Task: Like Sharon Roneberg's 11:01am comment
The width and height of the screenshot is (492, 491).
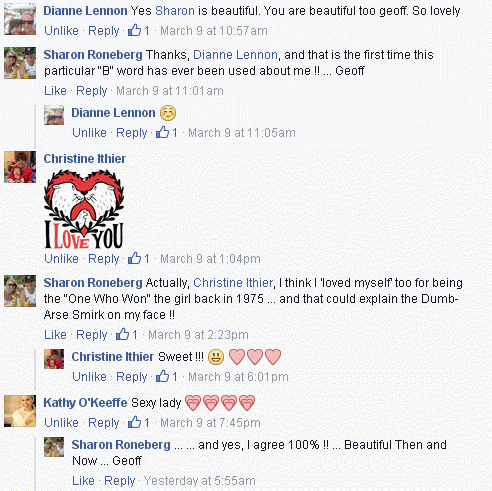Action: click(55, 91)
